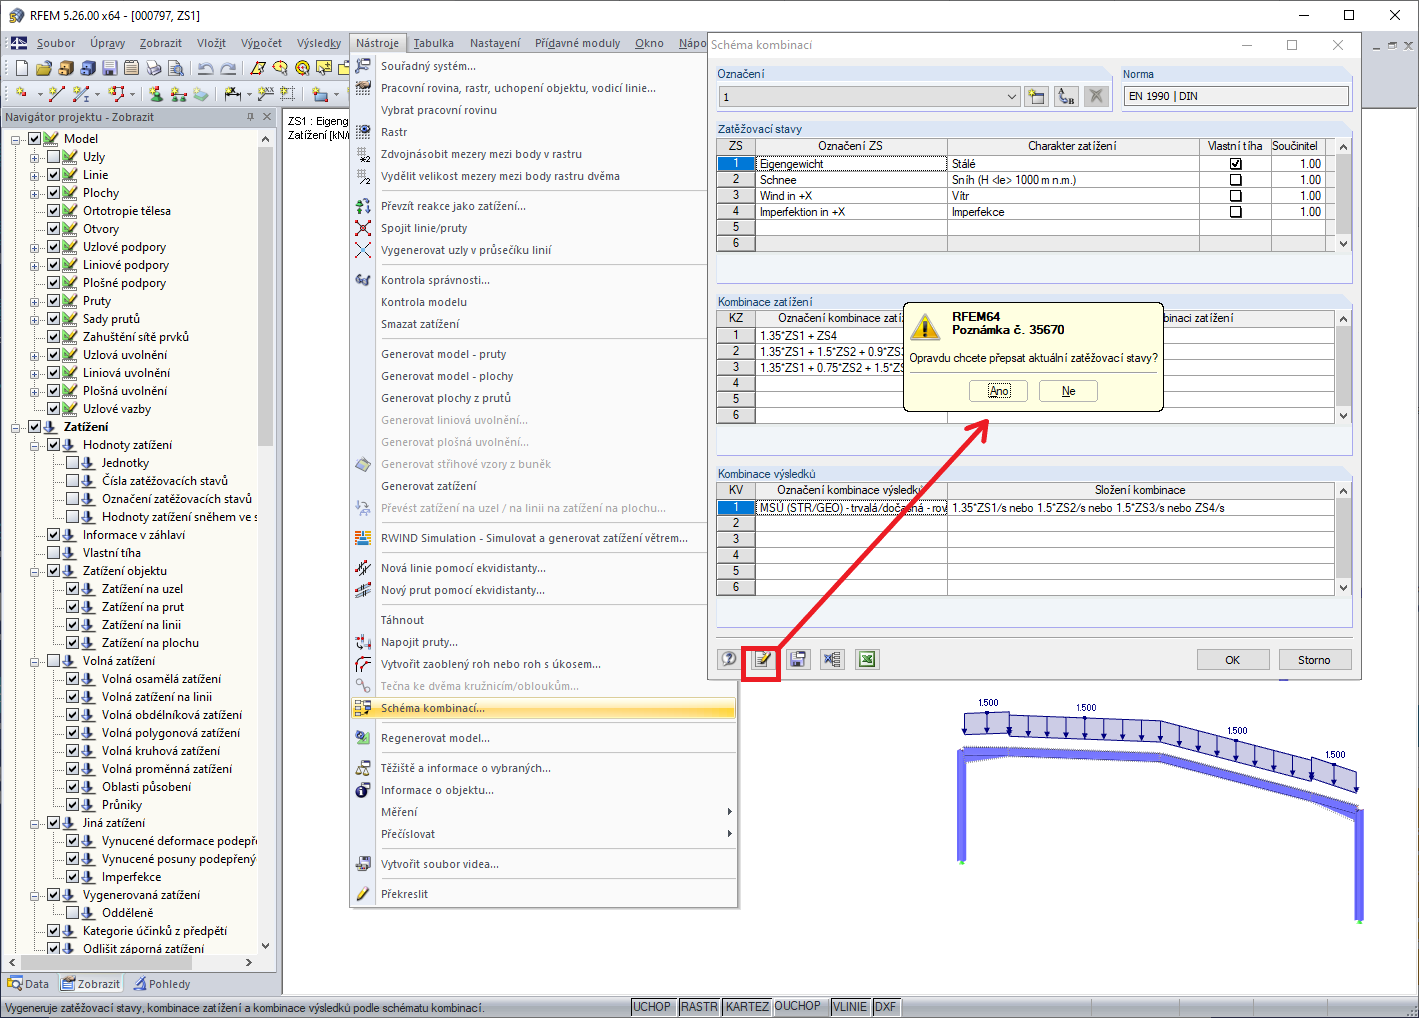This screenshot has width=1419, height=1018.
Task: Click the New document icon in the toolbar
Action: [x=21, y=68]
